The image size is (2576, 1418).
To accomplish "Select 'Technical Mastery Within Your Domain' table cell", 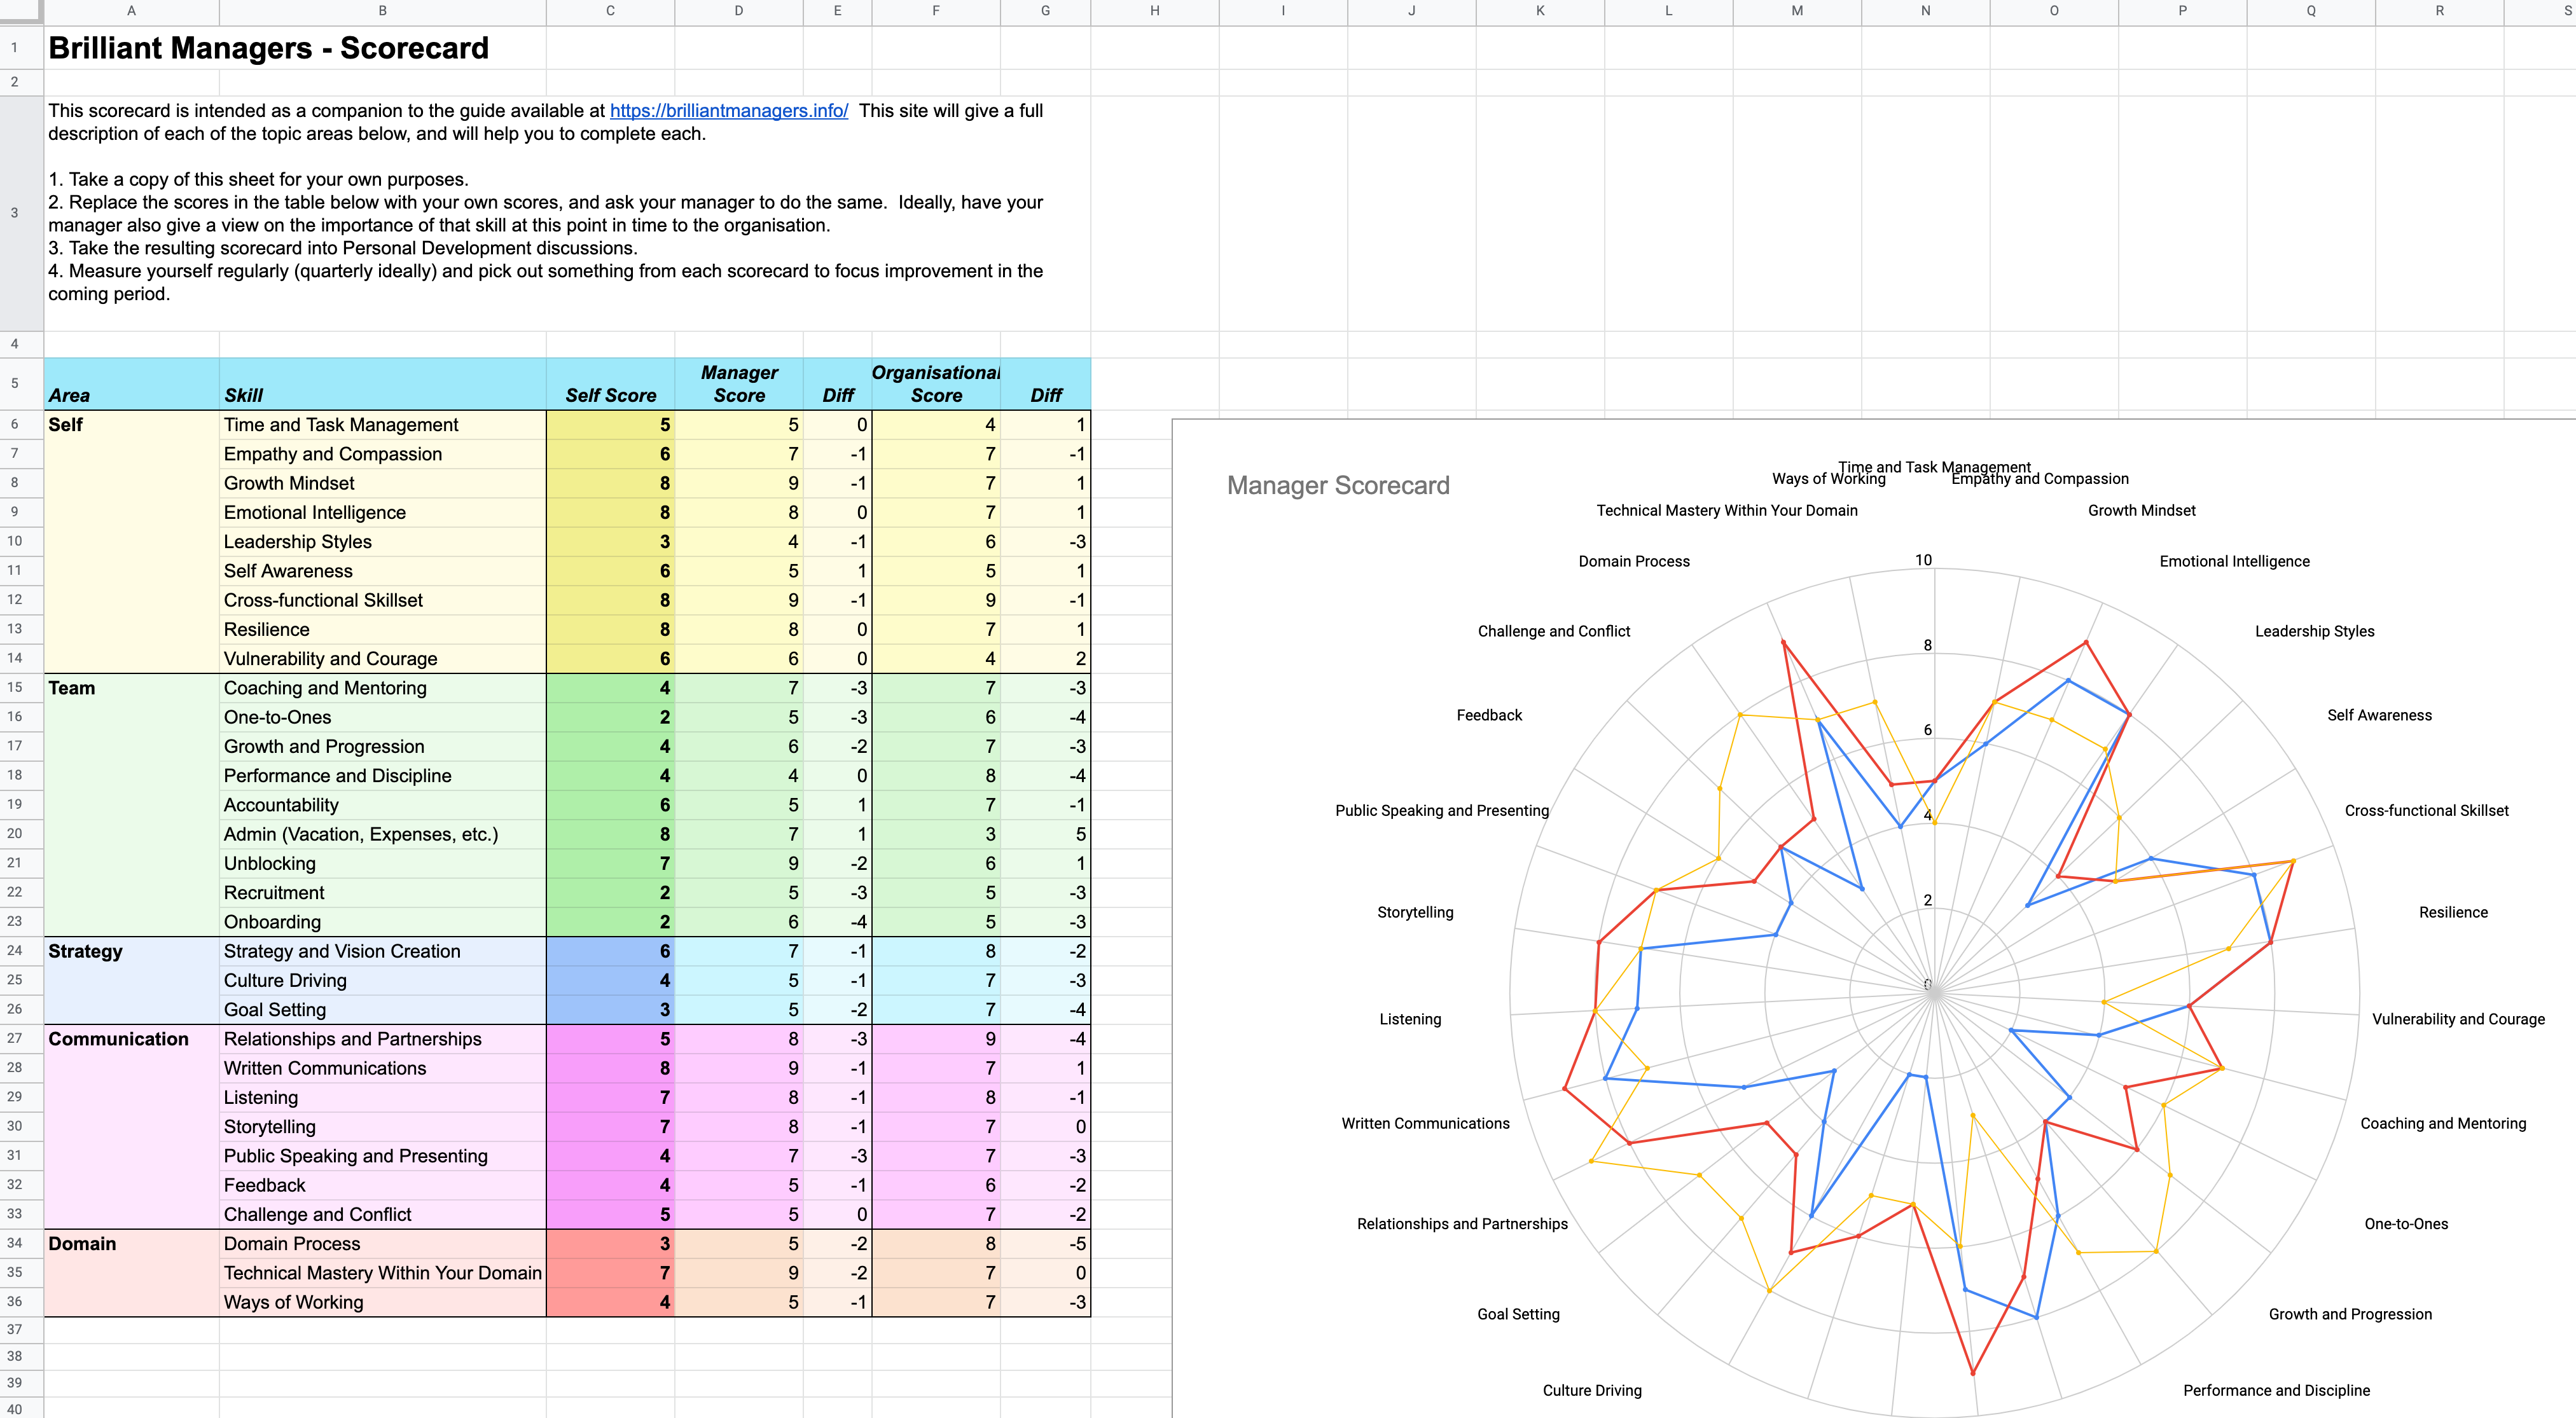I will pos(382,1273).
